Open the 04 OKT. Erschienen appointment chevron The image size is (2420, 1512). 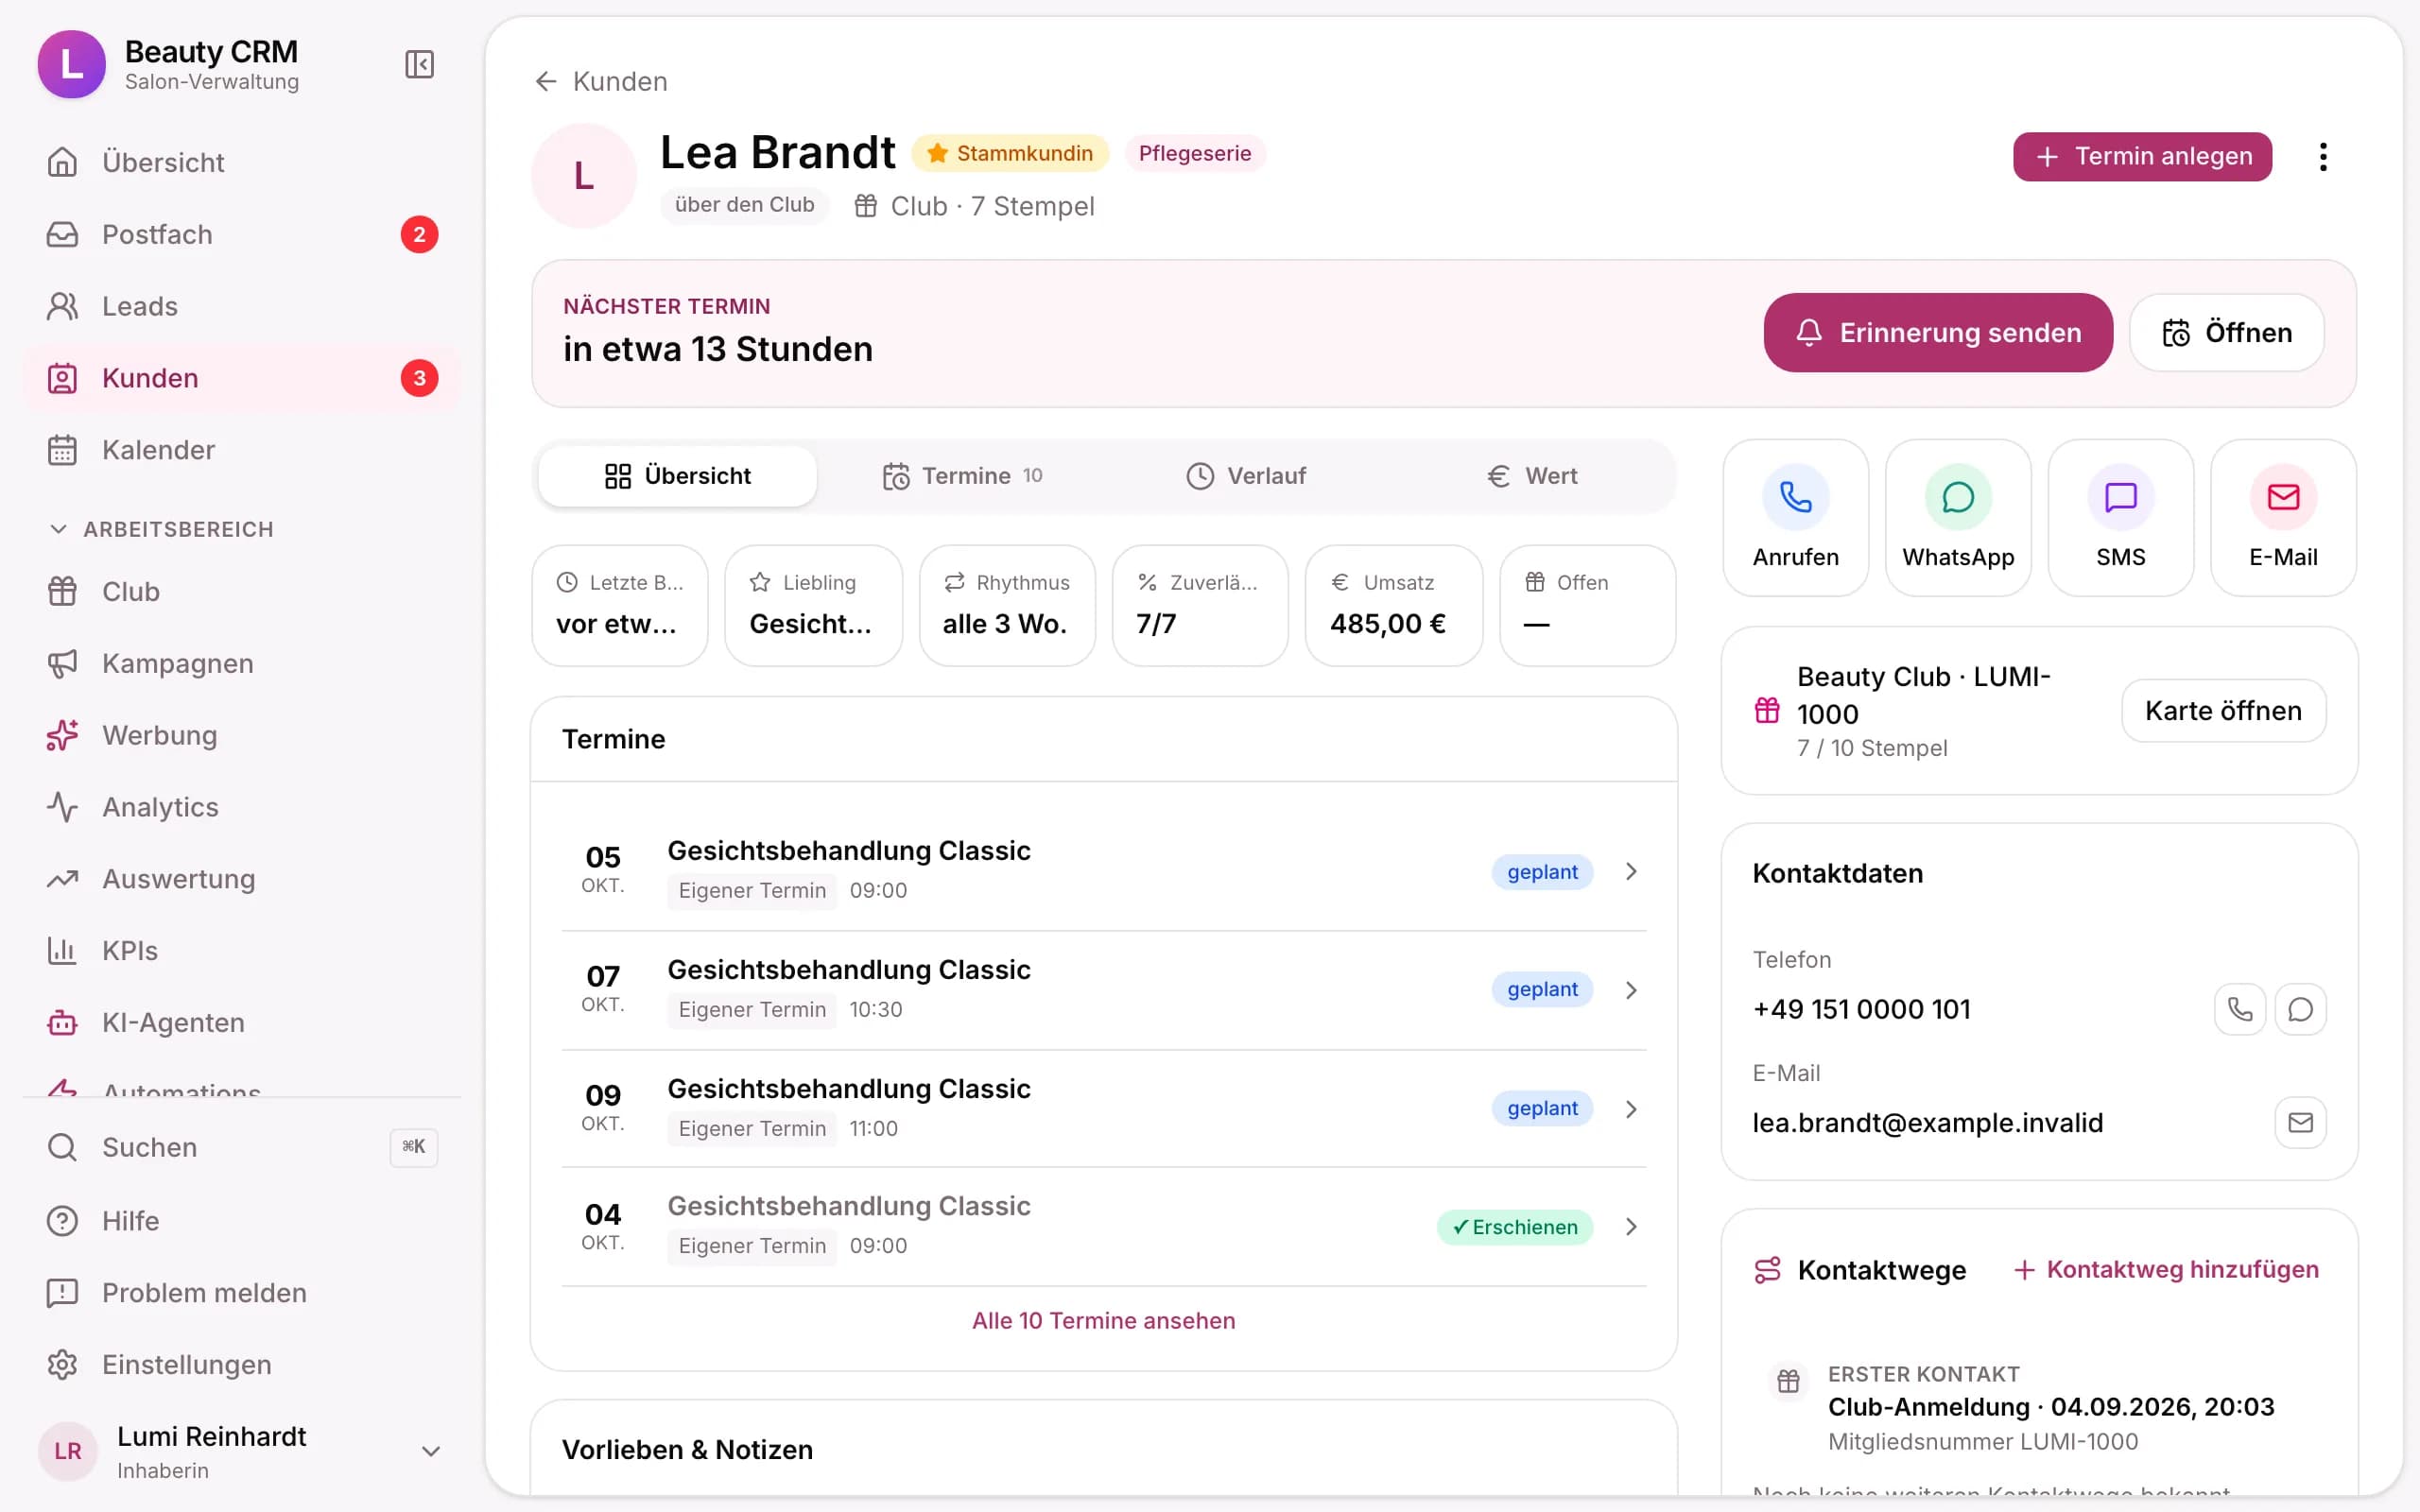pyautogui.click(x=1631, y=1227)
